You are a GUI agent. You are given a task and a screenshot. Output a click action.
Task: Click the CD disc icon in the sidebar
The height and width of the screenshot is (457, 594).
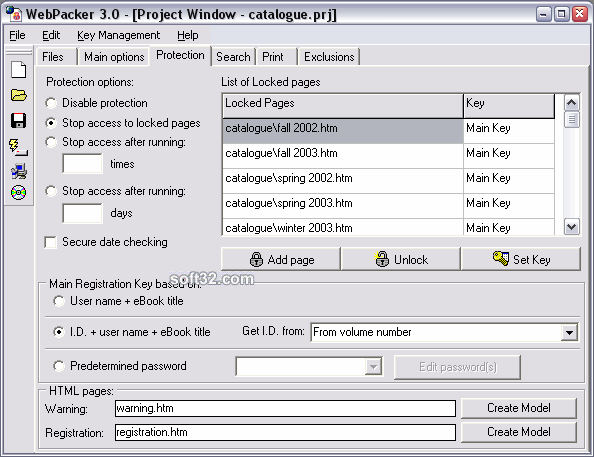19,193
